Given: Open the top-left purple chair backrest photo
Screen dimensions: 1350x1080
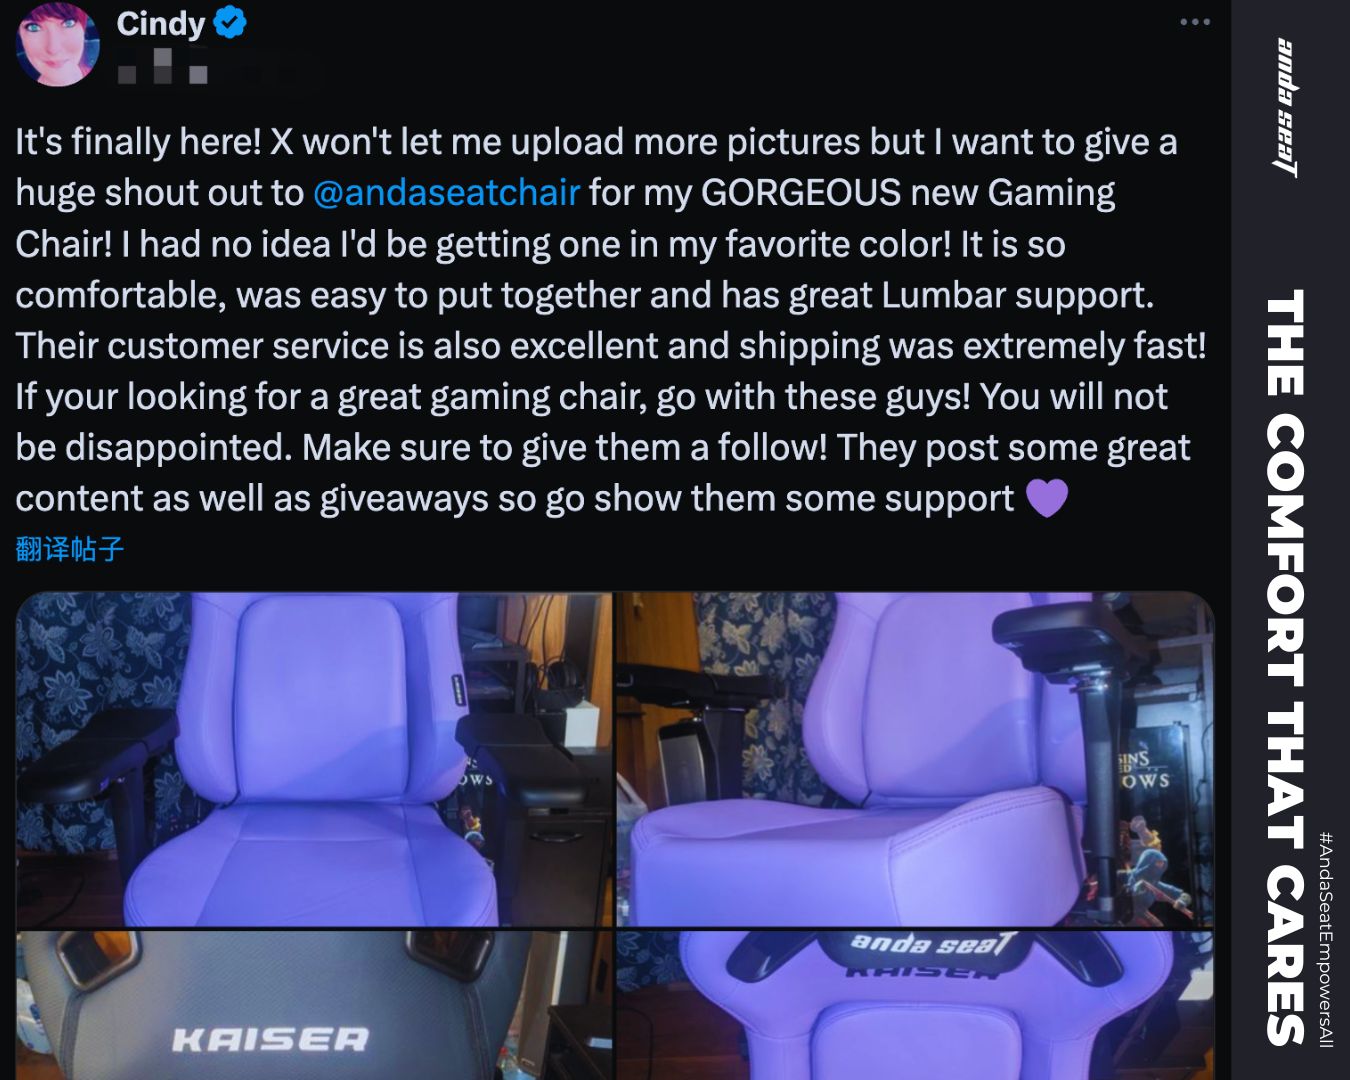Looking at the screenshot, I should point(314,759).
